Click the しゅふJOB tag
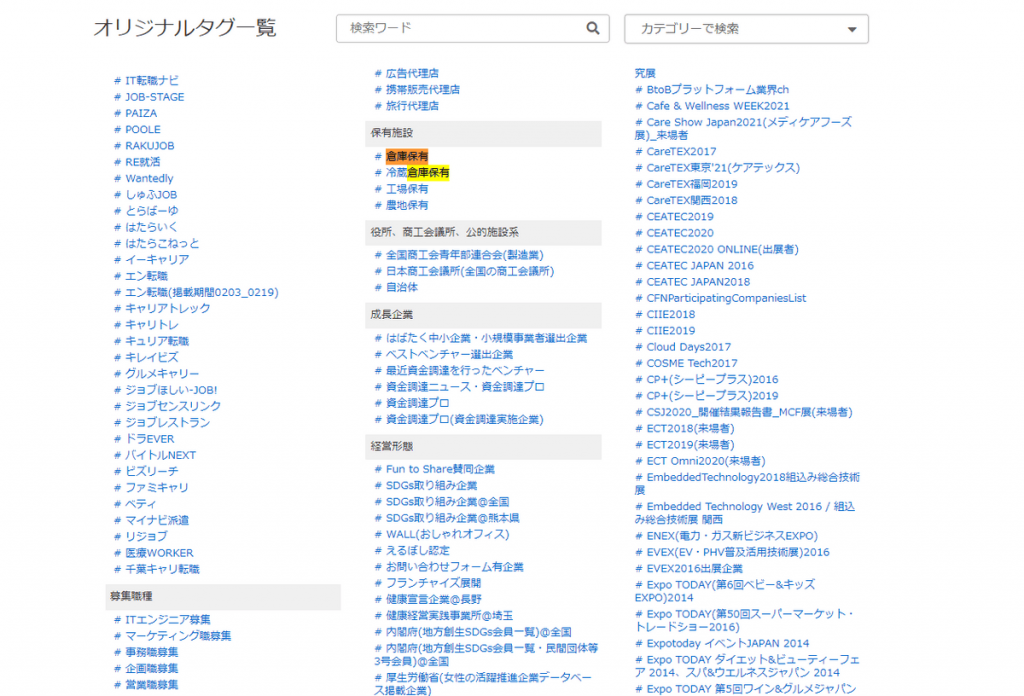The image size is (1024, 696). tap(151, 195)
